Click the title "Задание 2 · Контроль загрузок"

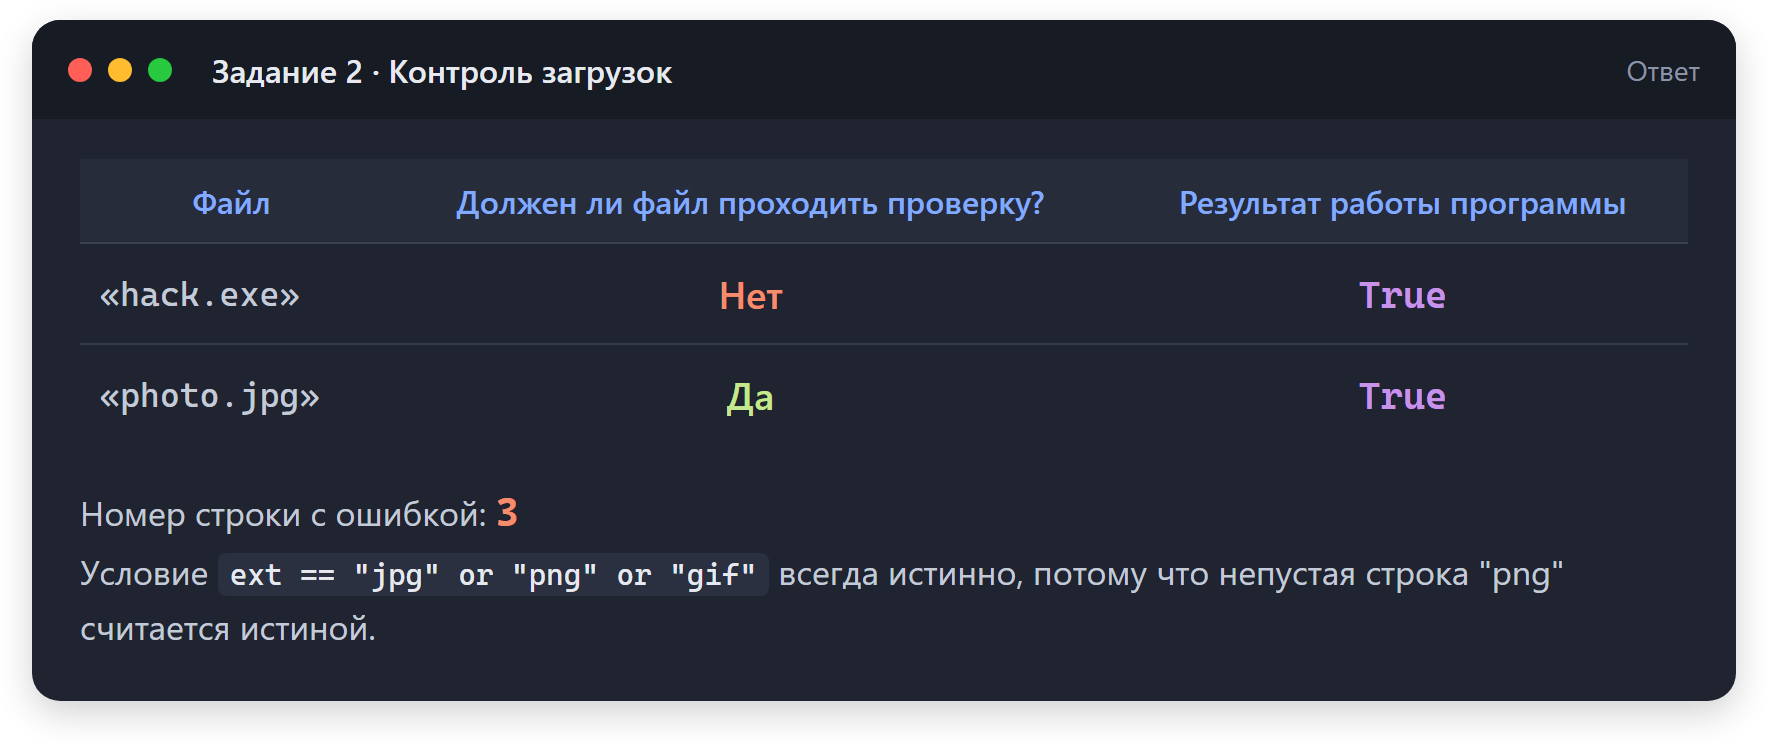point(442,72)
